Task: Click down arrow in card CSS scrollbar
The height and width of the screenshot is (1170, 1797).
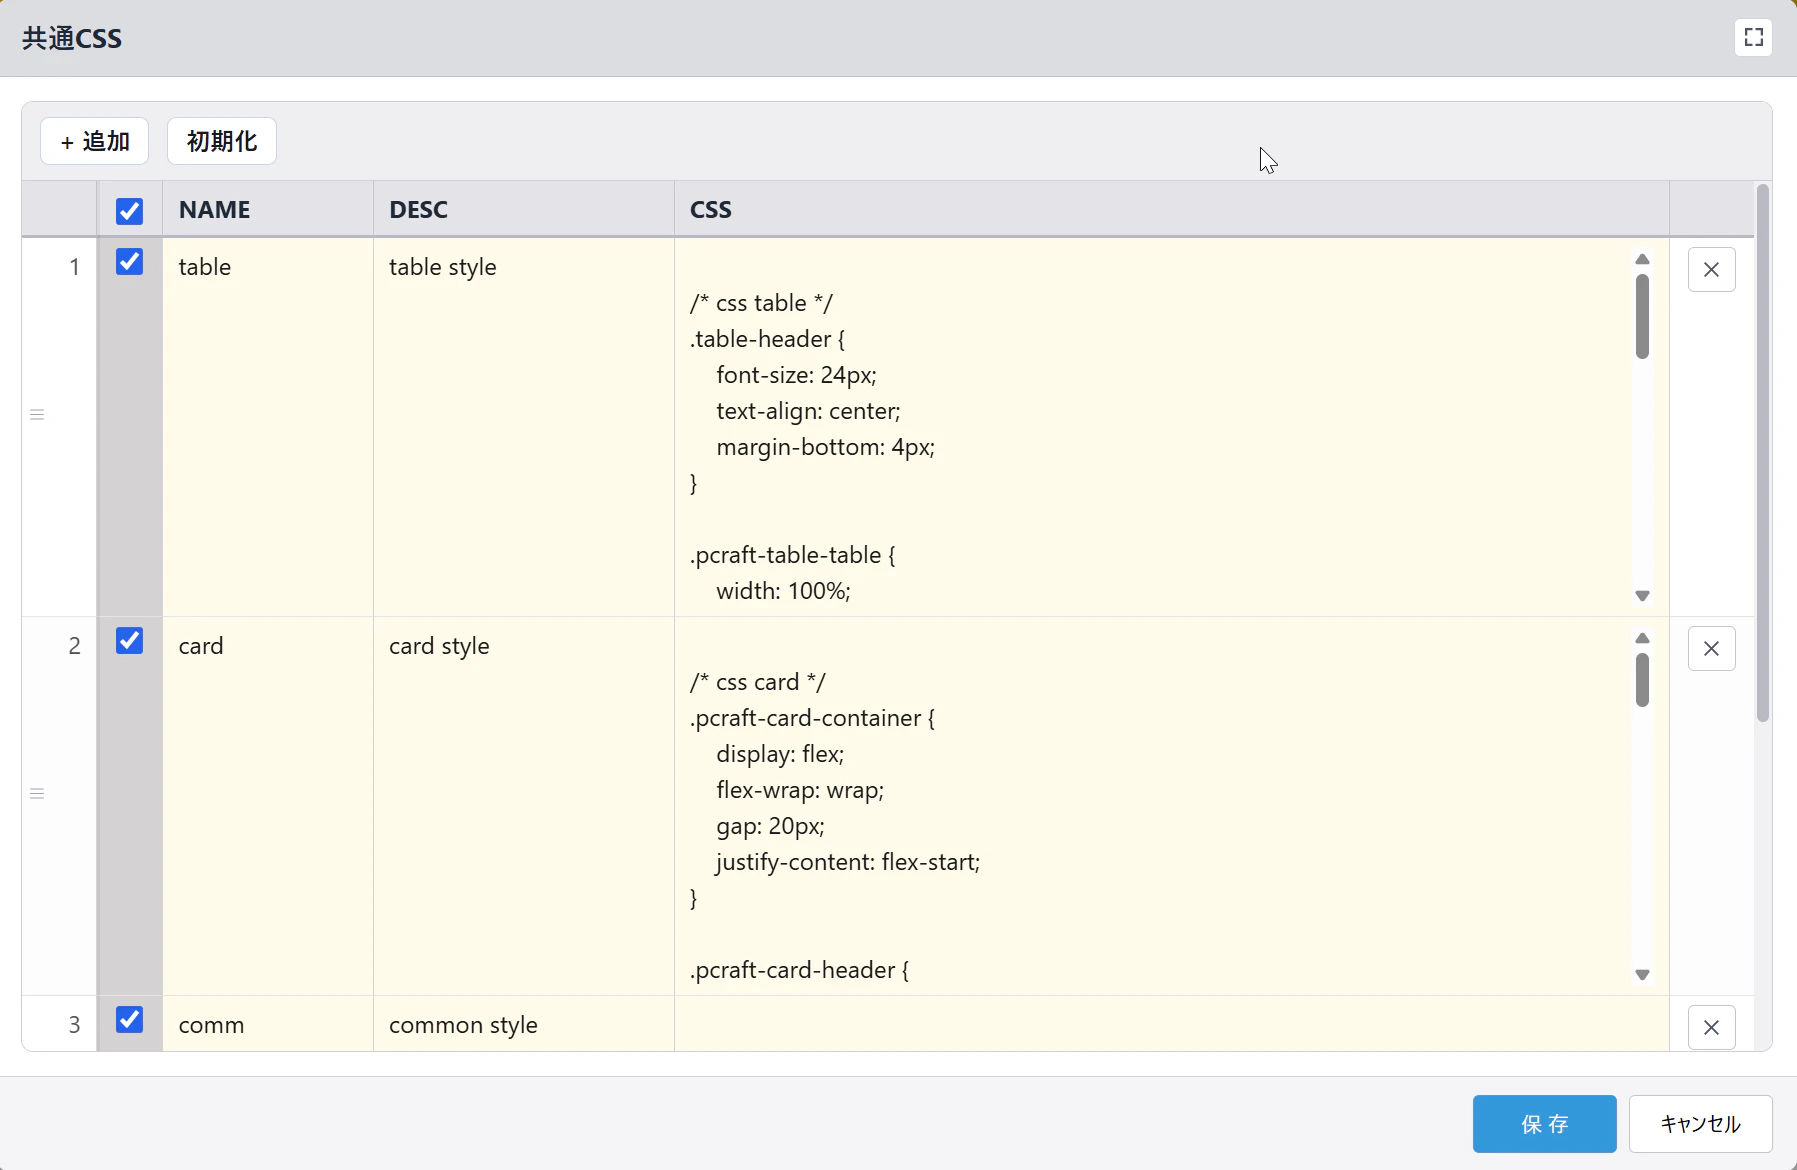Action: [x=1642, y=974]
